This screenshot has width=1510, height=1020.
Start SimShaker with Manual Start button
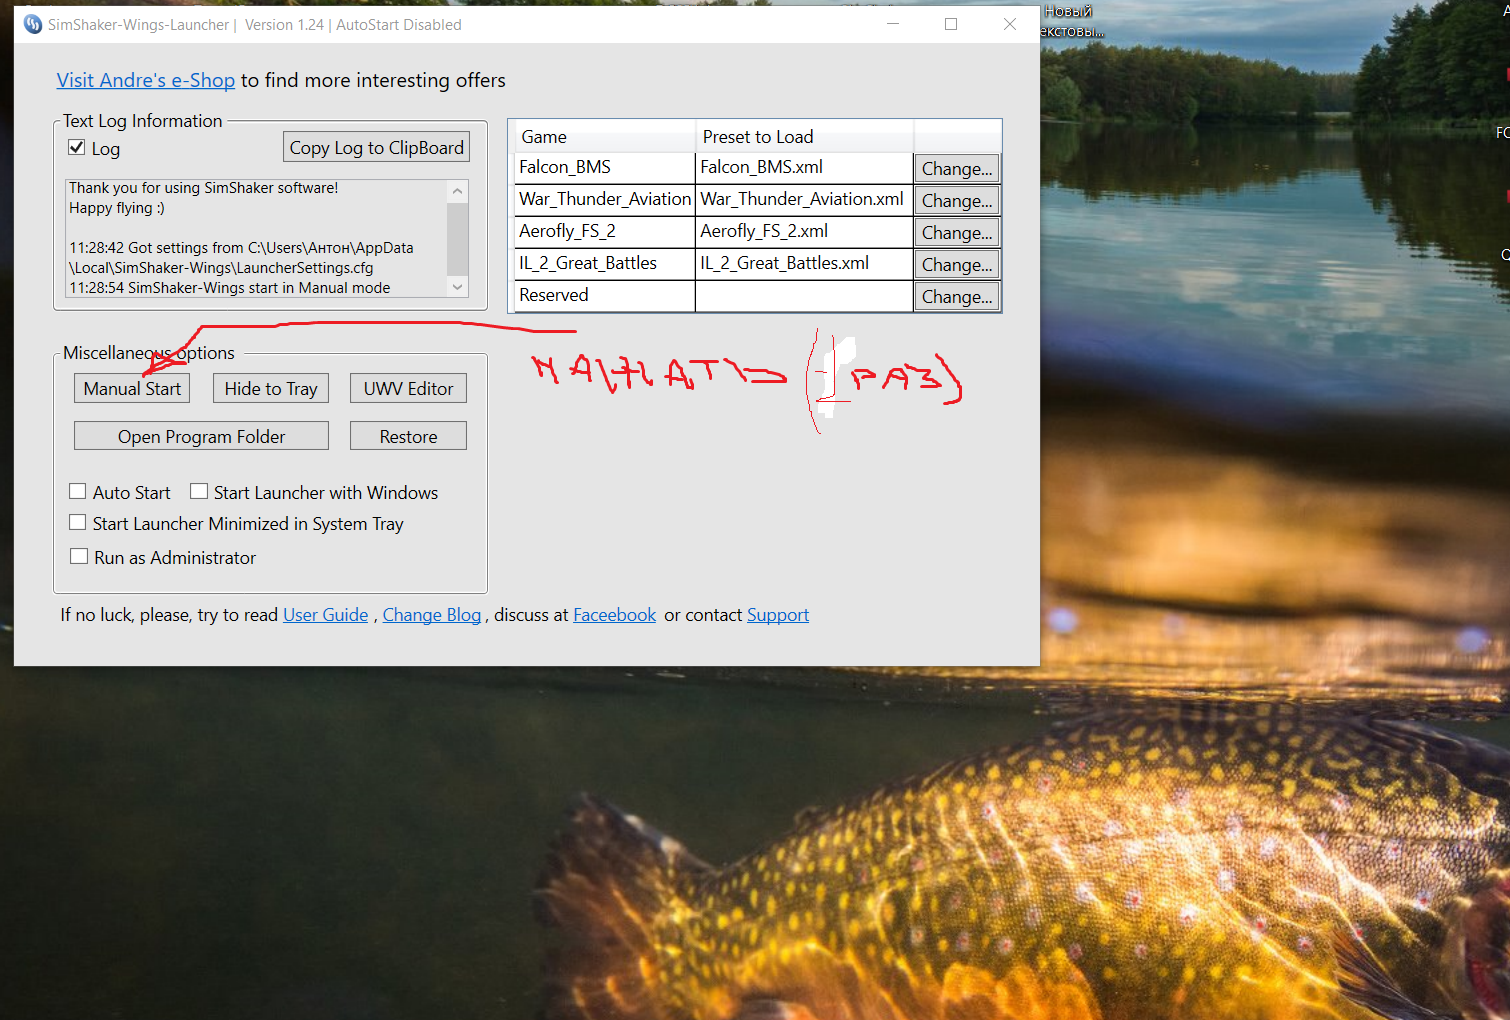pyautogui.click(x=132, y=388)
